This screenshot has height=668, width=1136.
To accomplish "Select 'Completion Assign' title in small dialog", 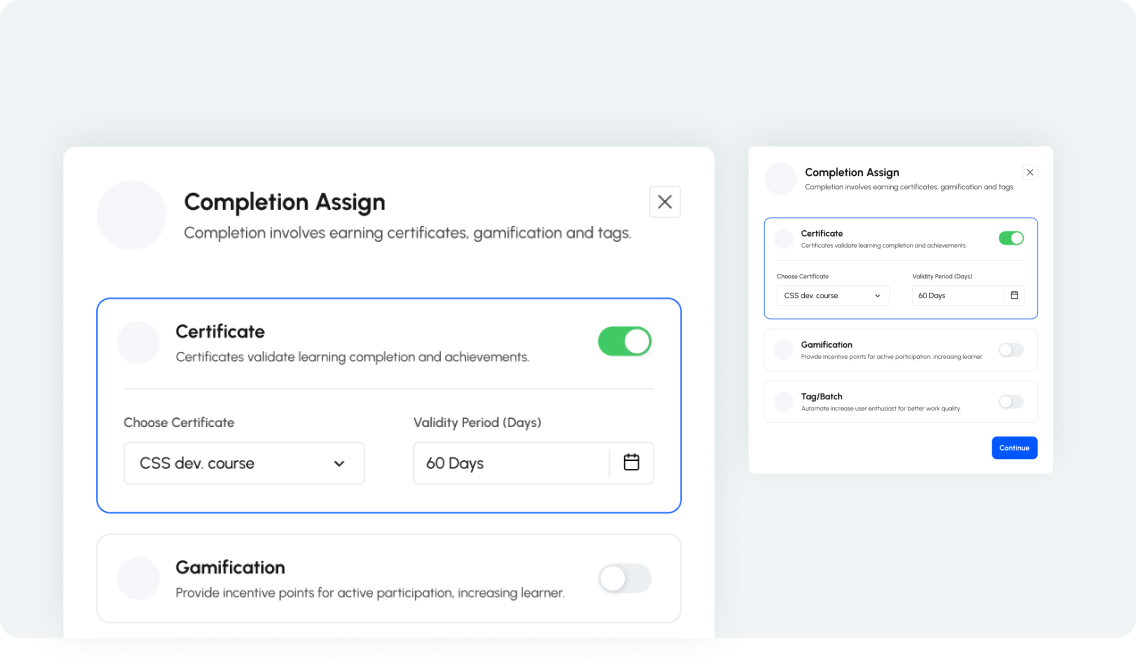I will point(852,172).
